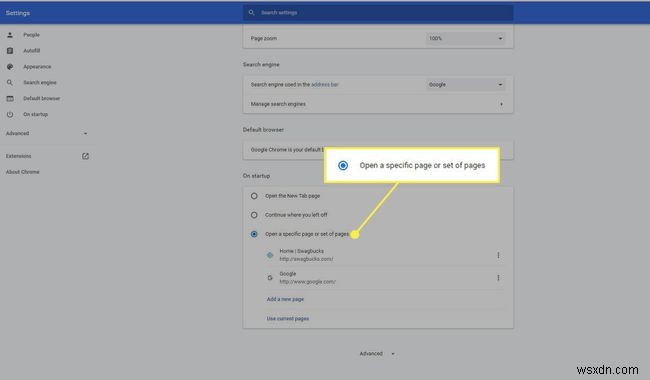Open Extensions from sidebar
This screenshot has width=650, height=380.
tap(19, 156)
